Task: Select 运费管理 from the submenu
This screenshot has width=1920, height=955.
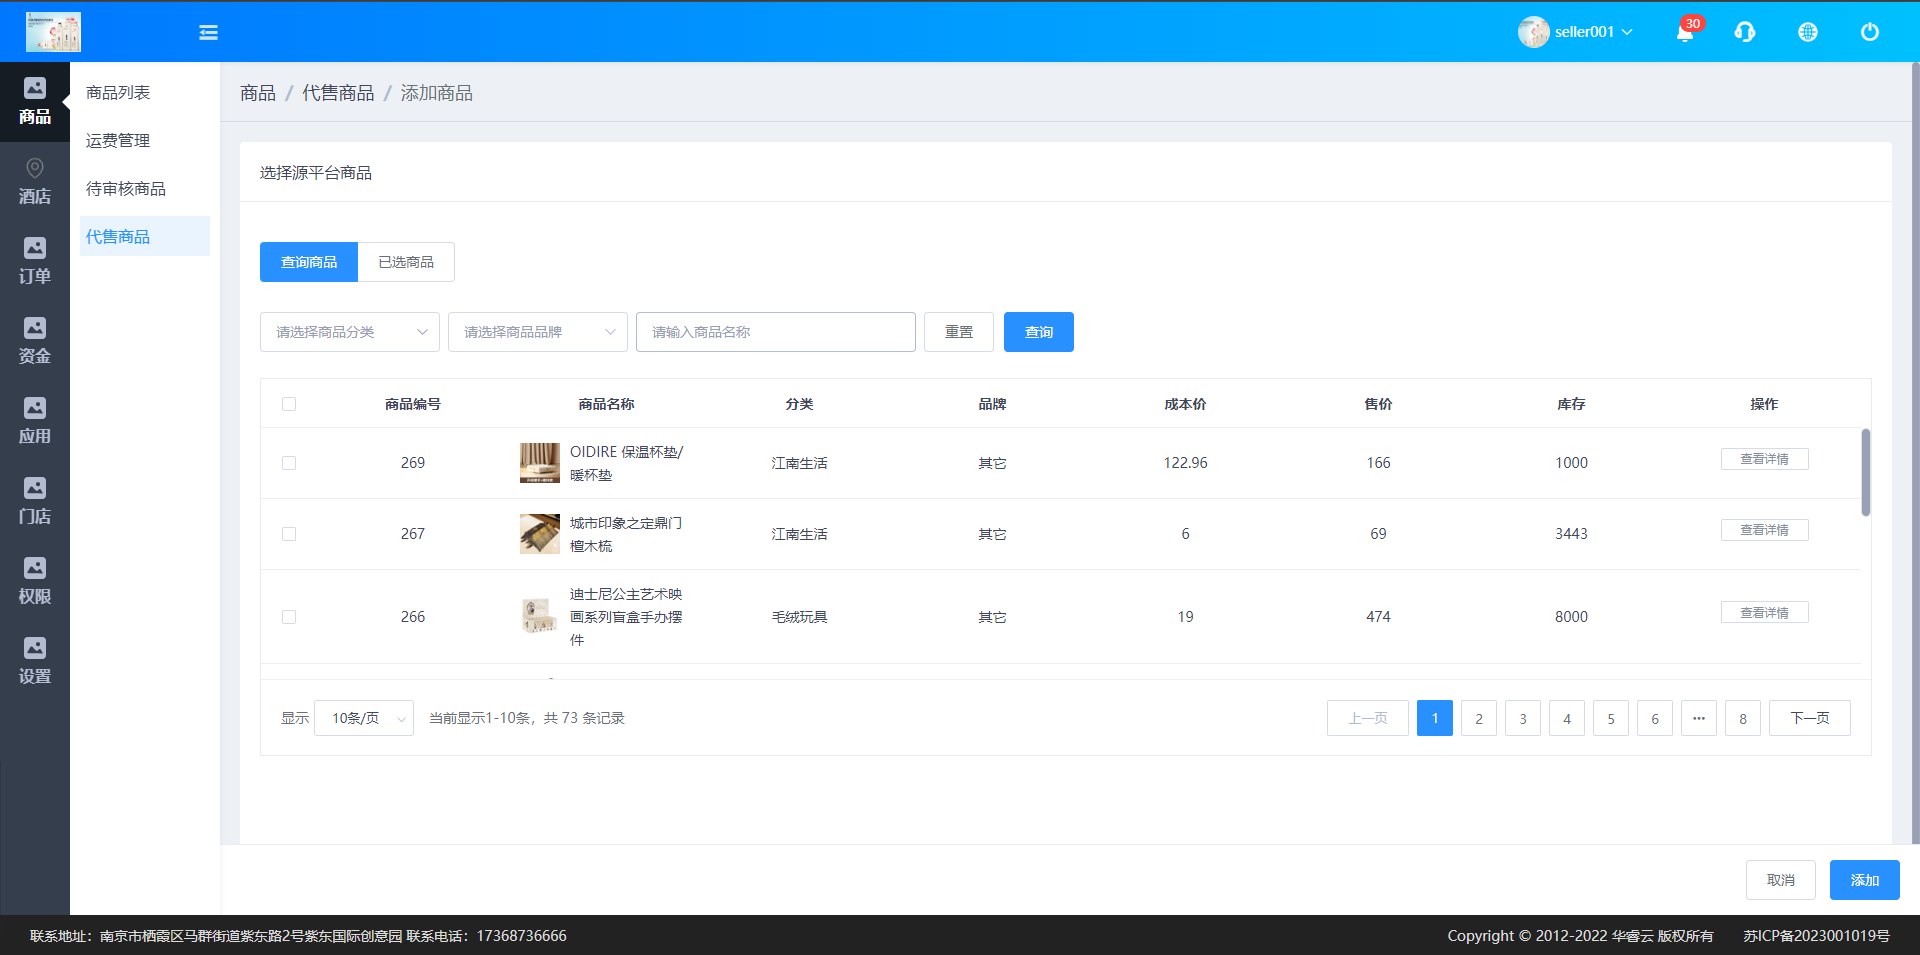Action: click(x=118, y=141)
